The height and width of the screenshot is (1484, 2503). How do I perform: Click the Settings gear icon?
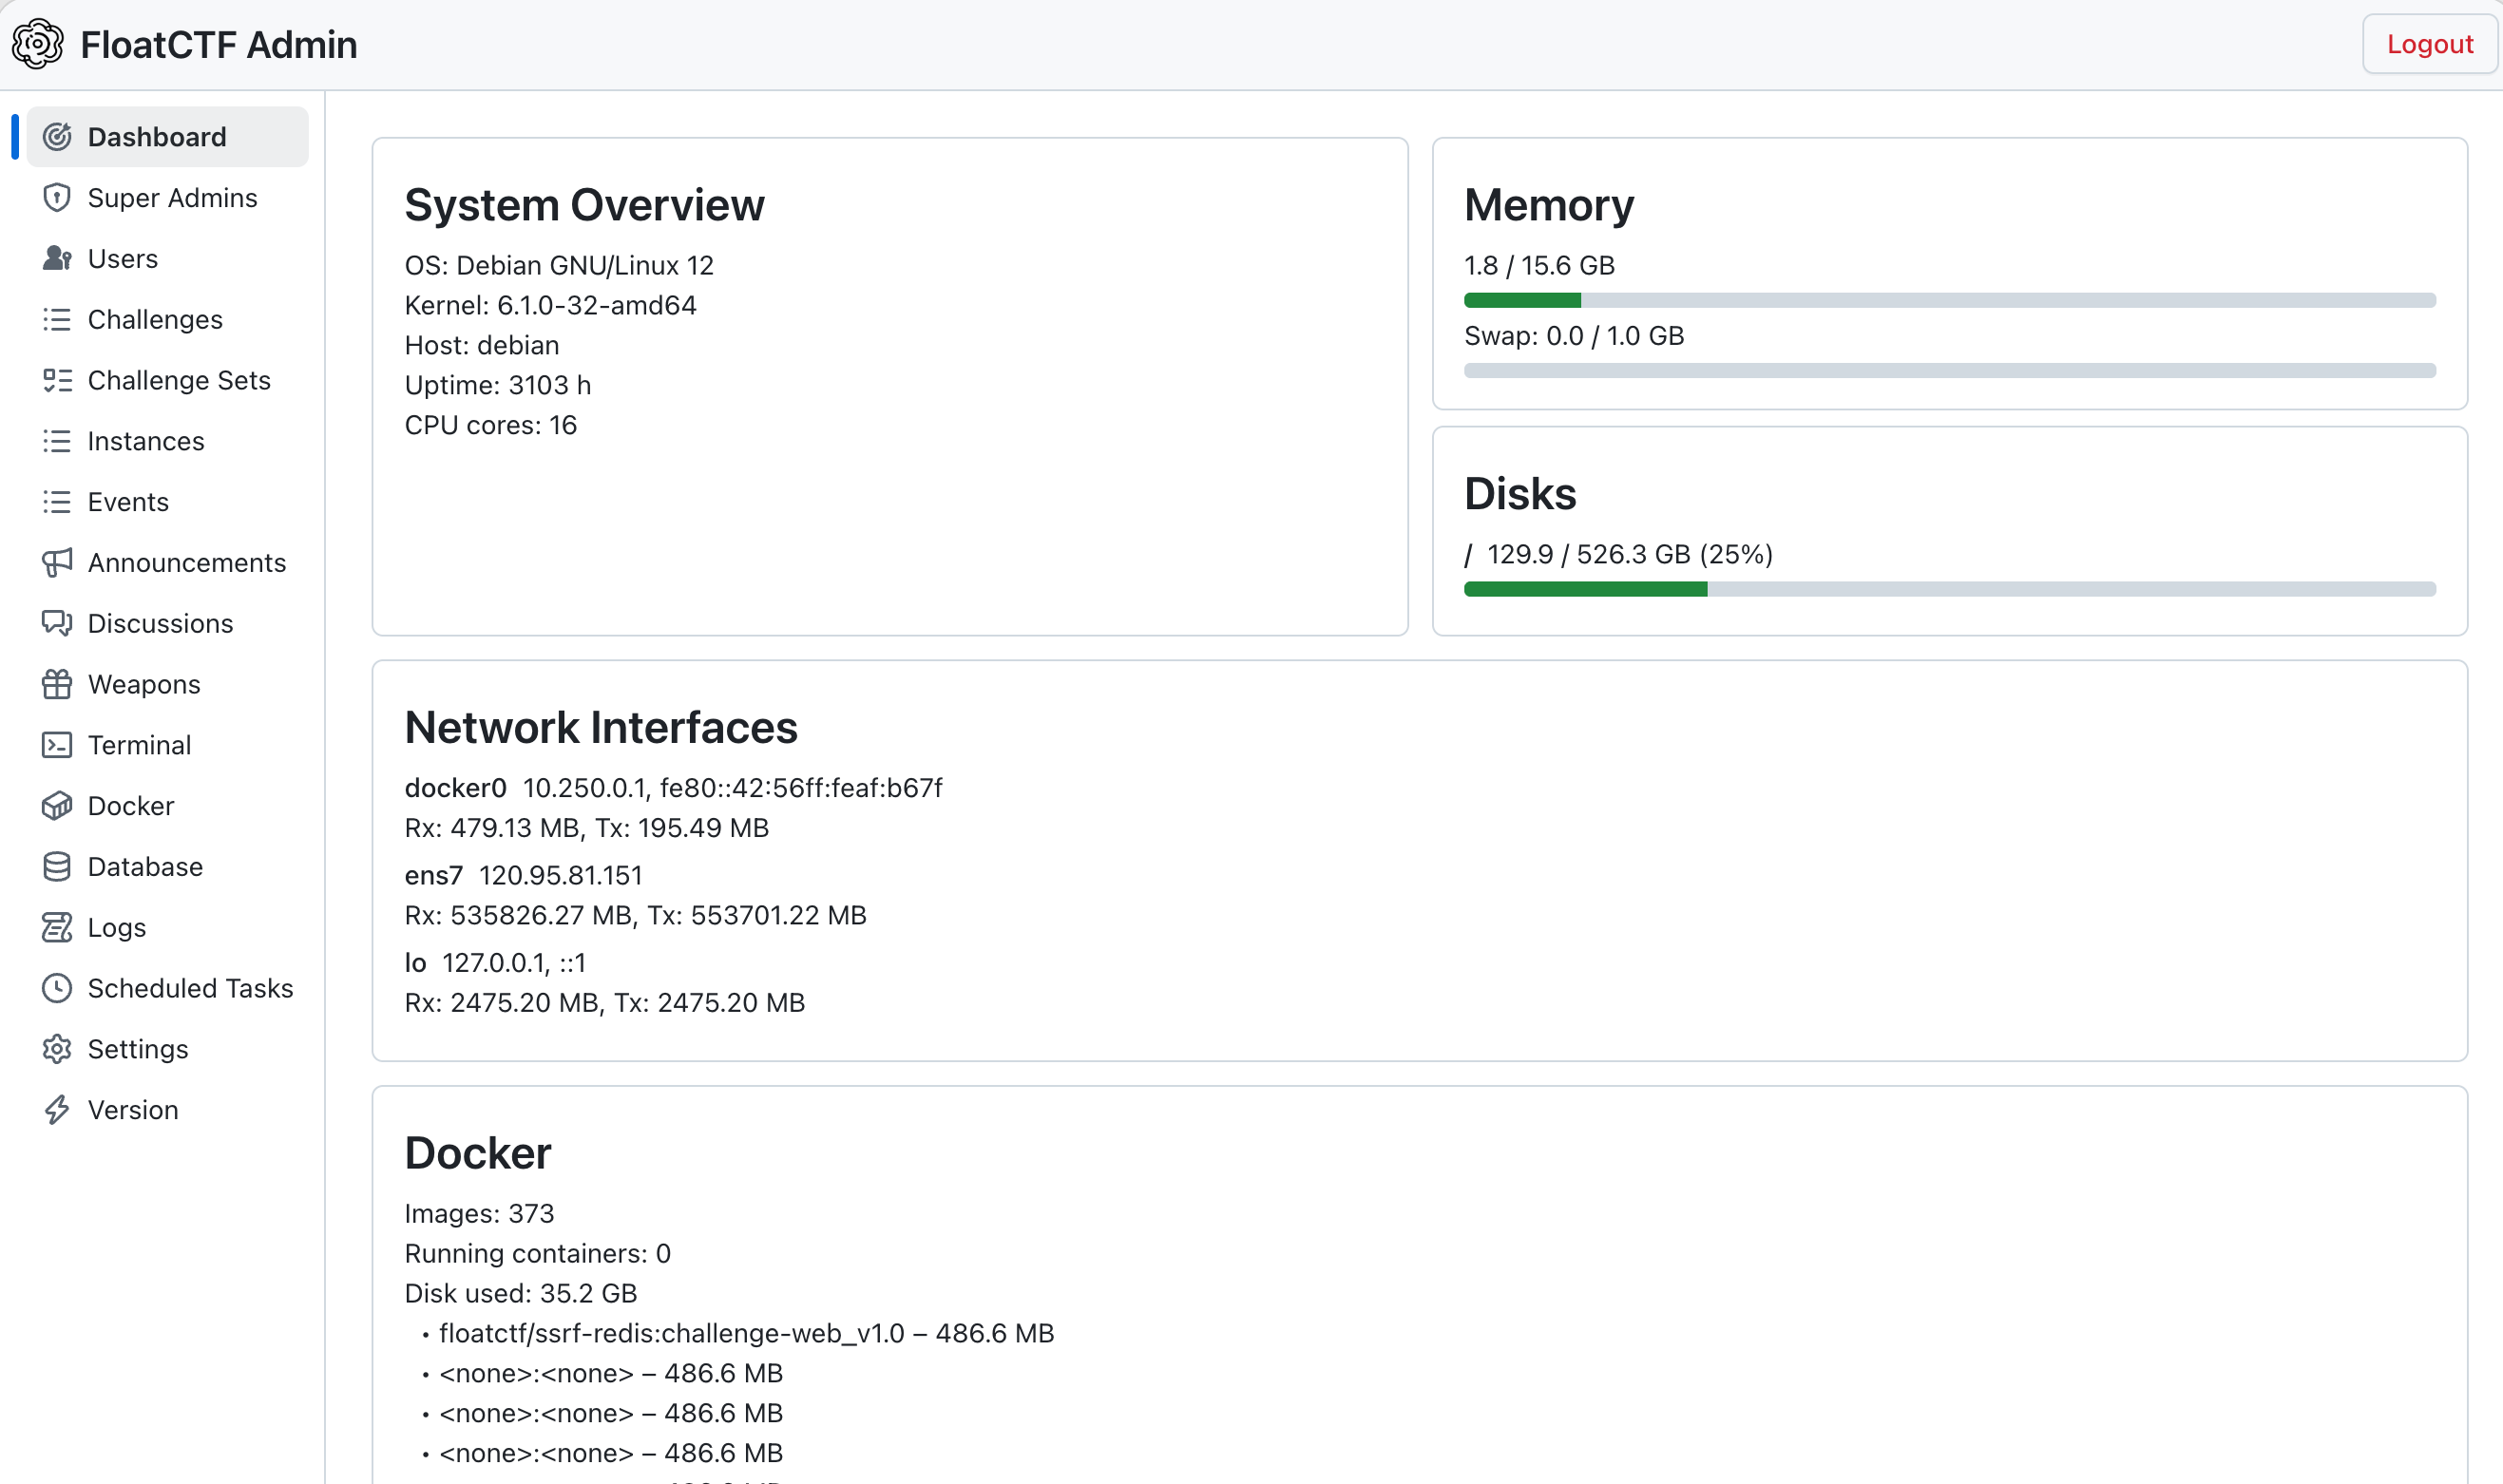click(x=57, y=1049)
